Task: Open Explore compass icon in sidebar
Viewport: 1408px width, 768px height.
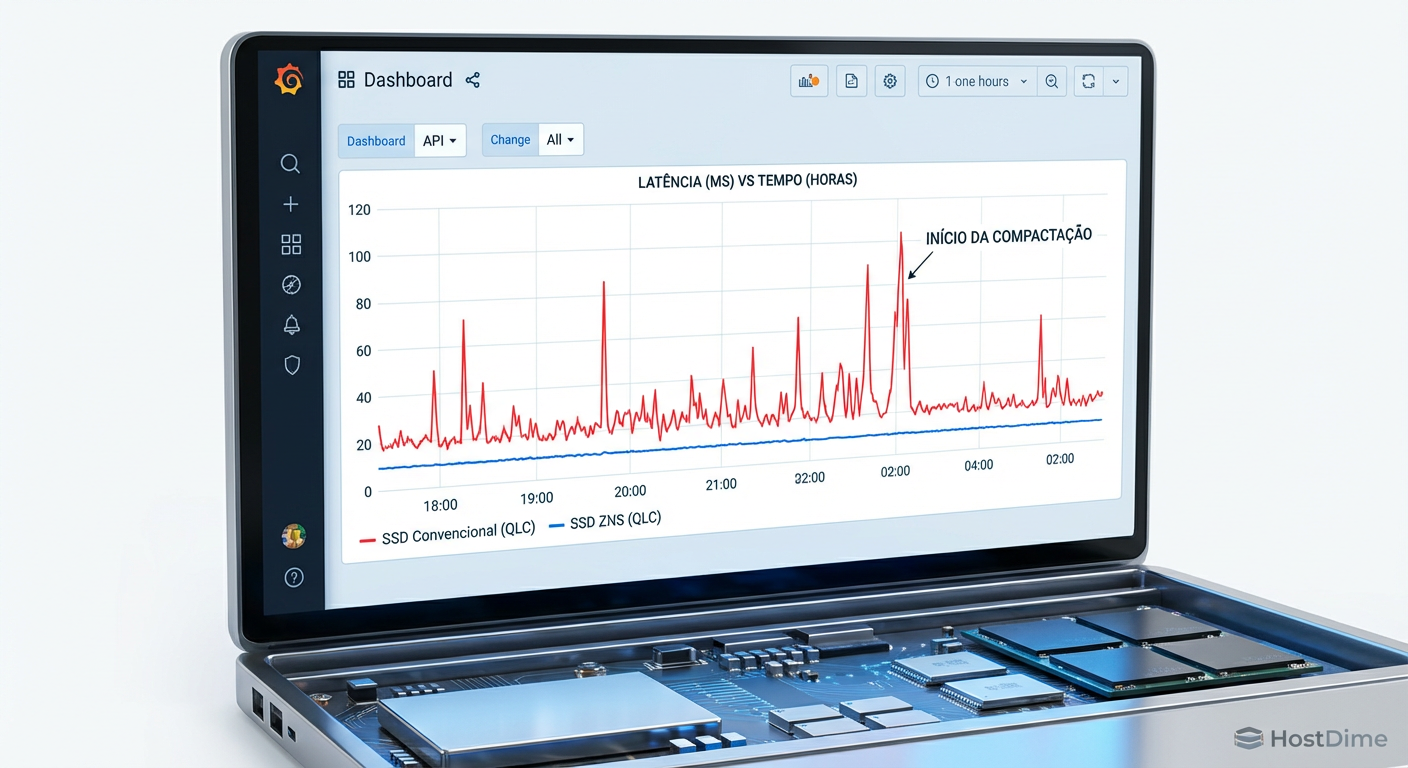Action: pyautogui.click(x=291, y=285)
